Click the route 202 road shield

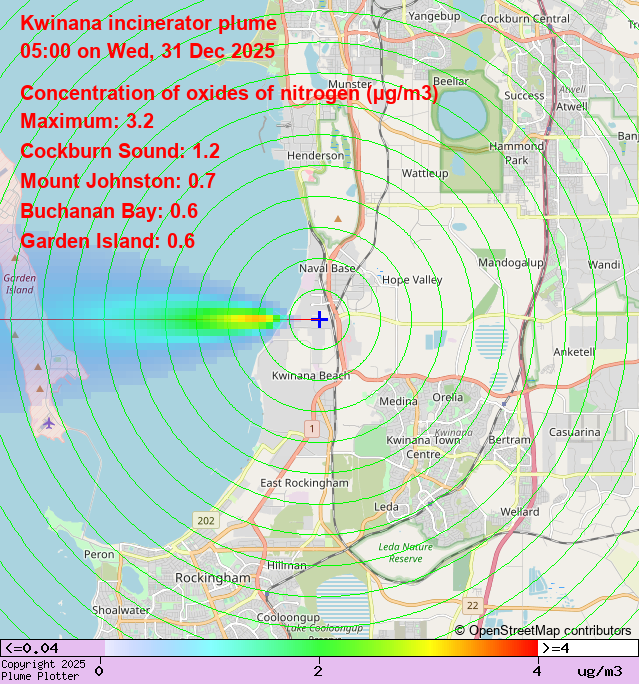(206, 521)
